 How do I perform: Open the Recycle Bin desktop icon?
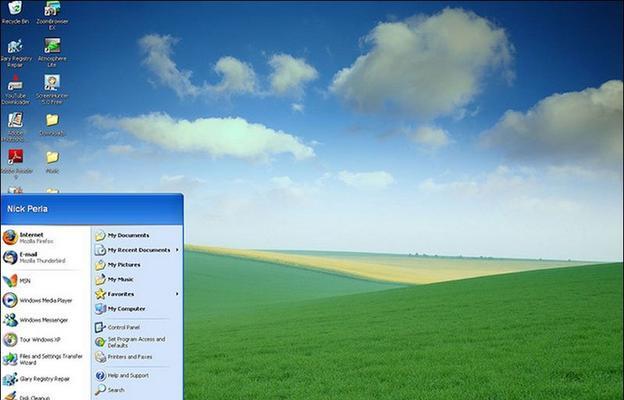[x=15, y=13]
